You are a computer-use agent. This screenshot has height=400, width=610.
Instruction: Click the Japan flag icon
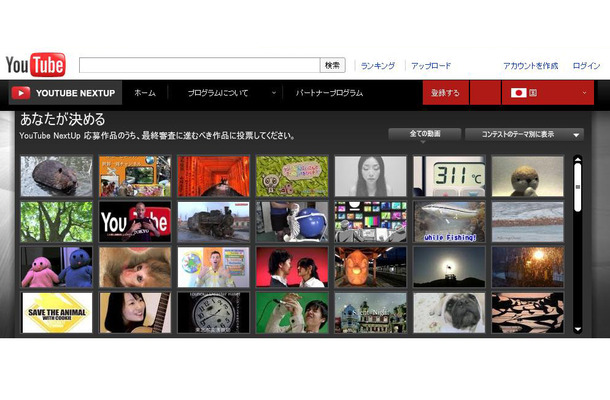[518, 93]
